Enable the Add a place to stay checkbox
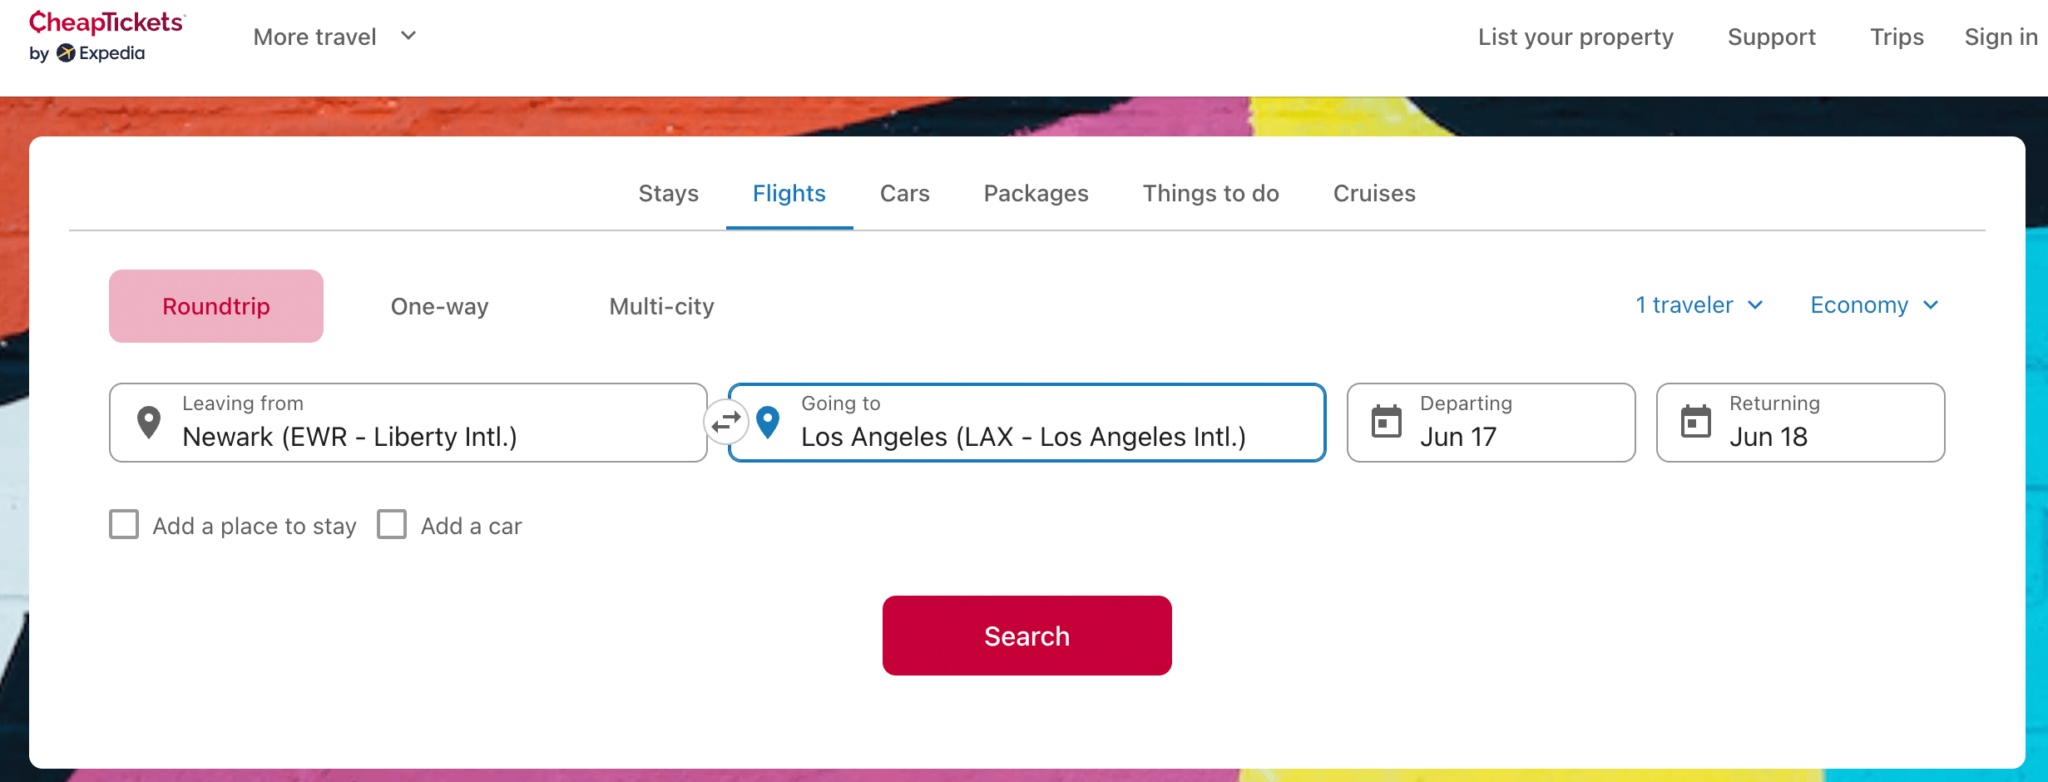The width and height of the screenshot is (2048, 782). [x=124, y=524]
